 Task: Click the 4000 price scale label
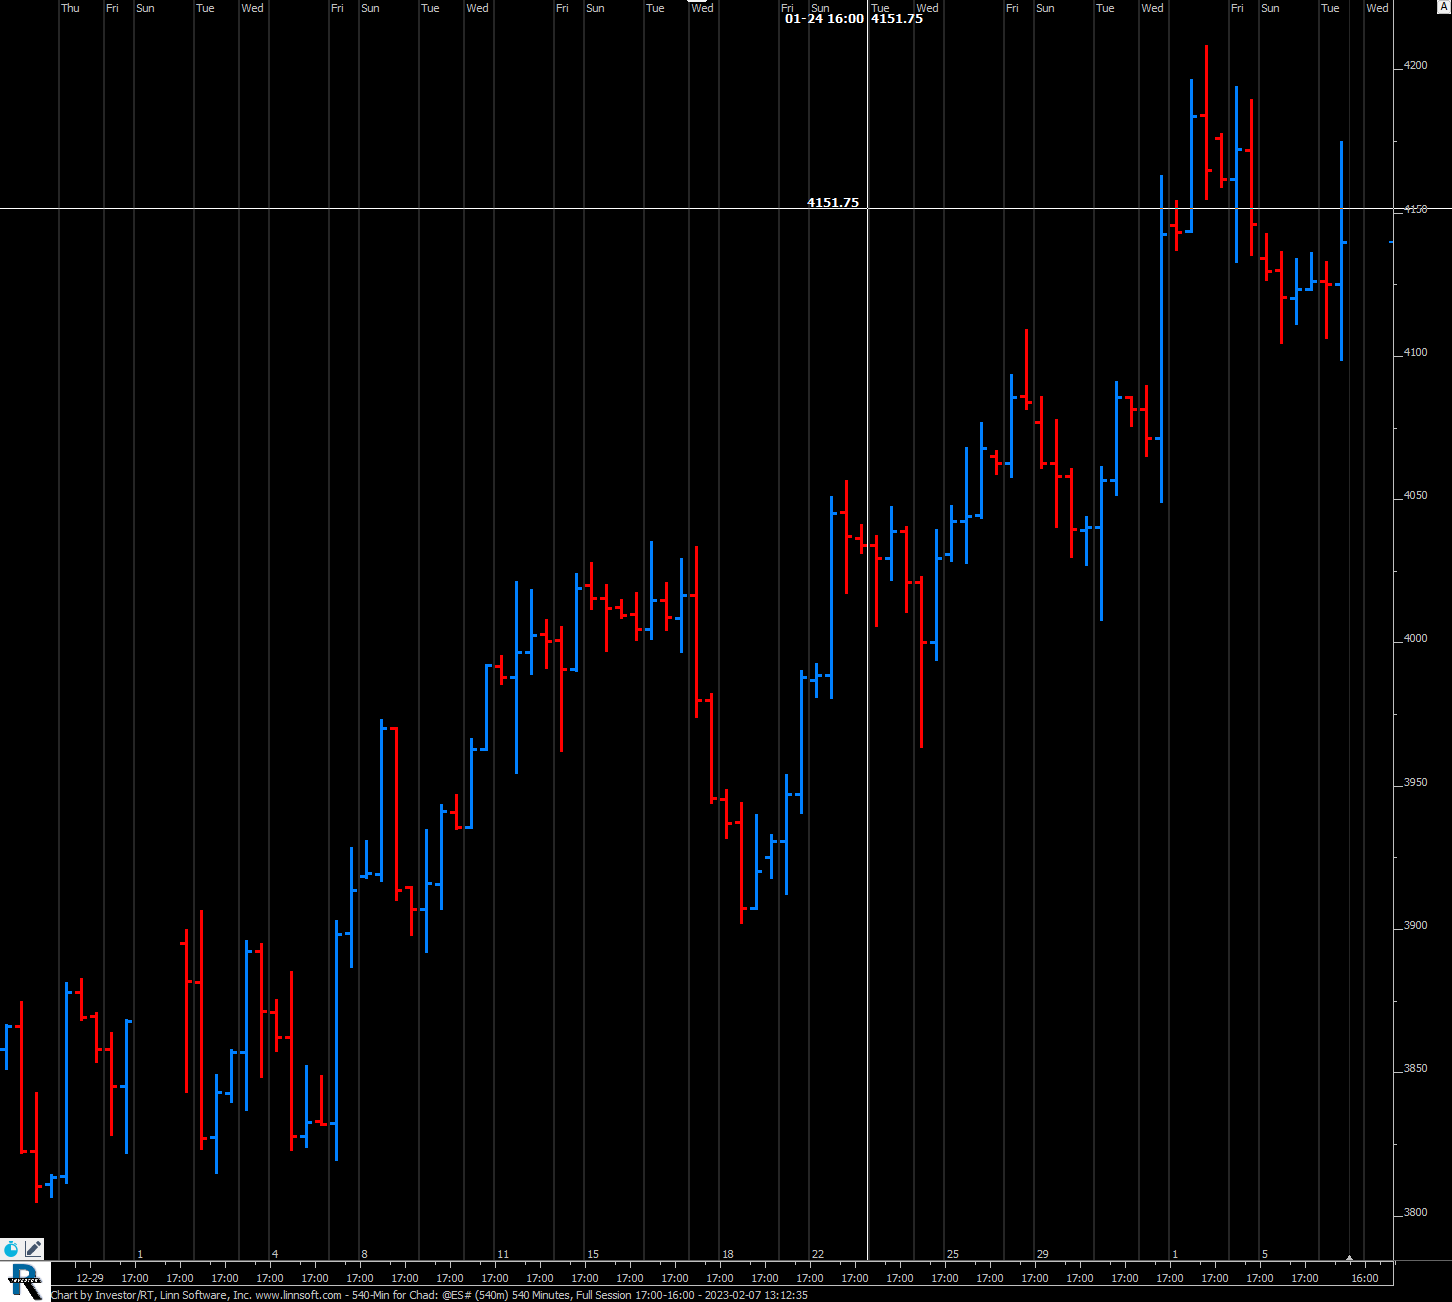coord(1415,639)
